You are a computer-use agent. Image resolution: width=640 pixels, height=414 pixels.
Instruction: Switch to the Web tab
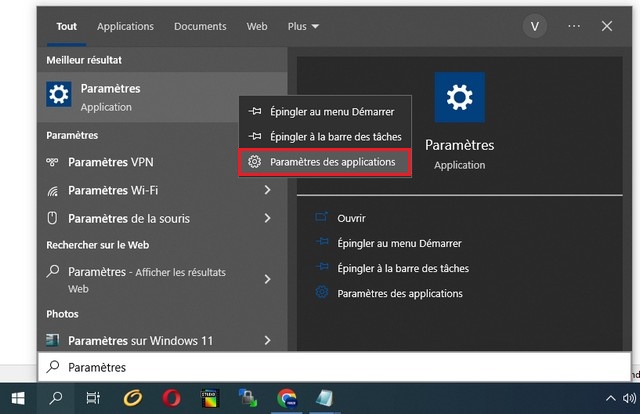click(x=257, y=27)
